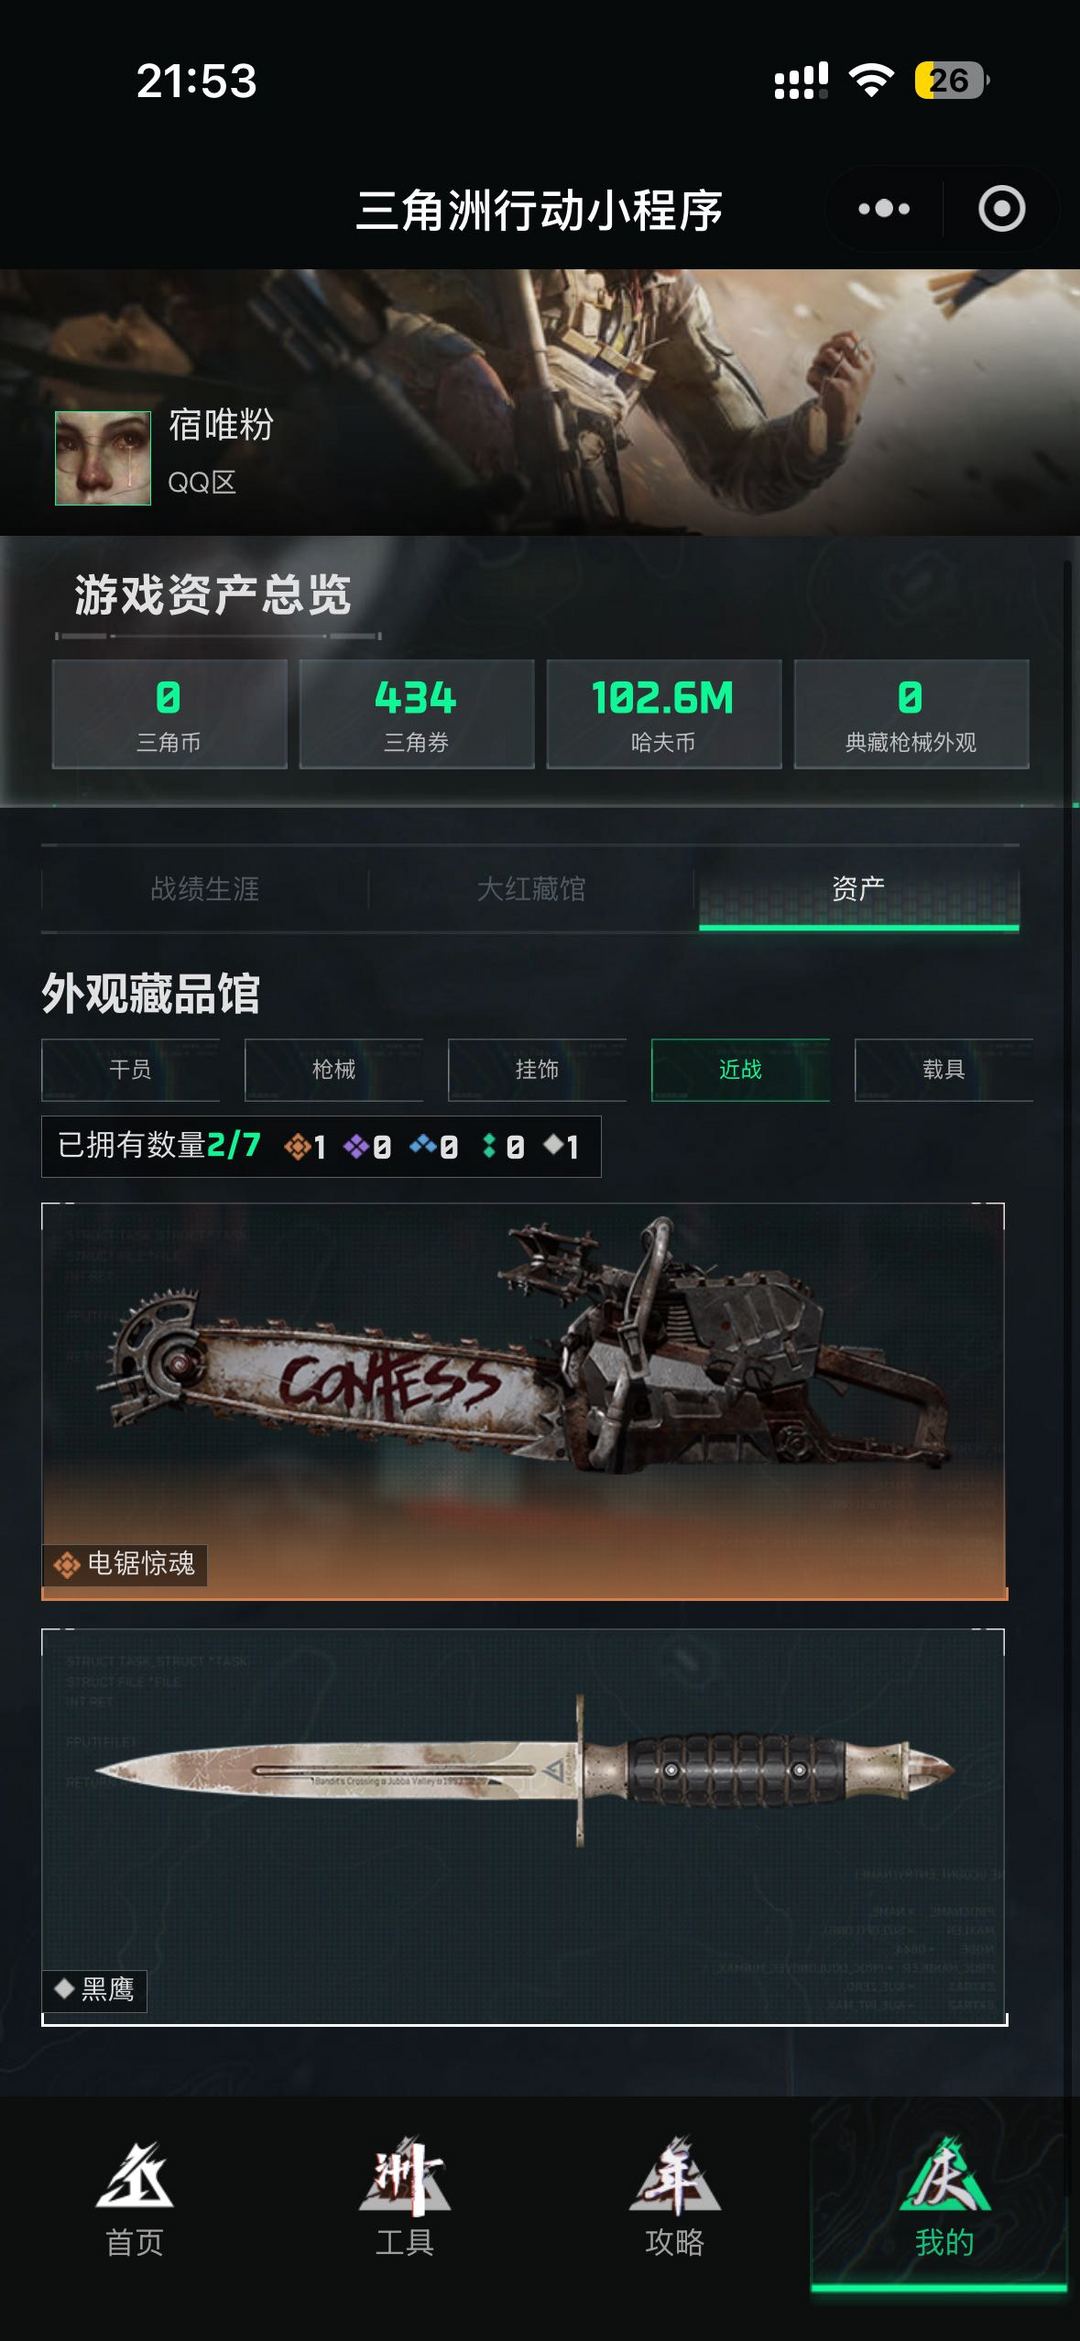Filter collection by 挂饰
Image resolution: width=1080 pixels, height=2341 pixels.
(x=537, y=1070)
